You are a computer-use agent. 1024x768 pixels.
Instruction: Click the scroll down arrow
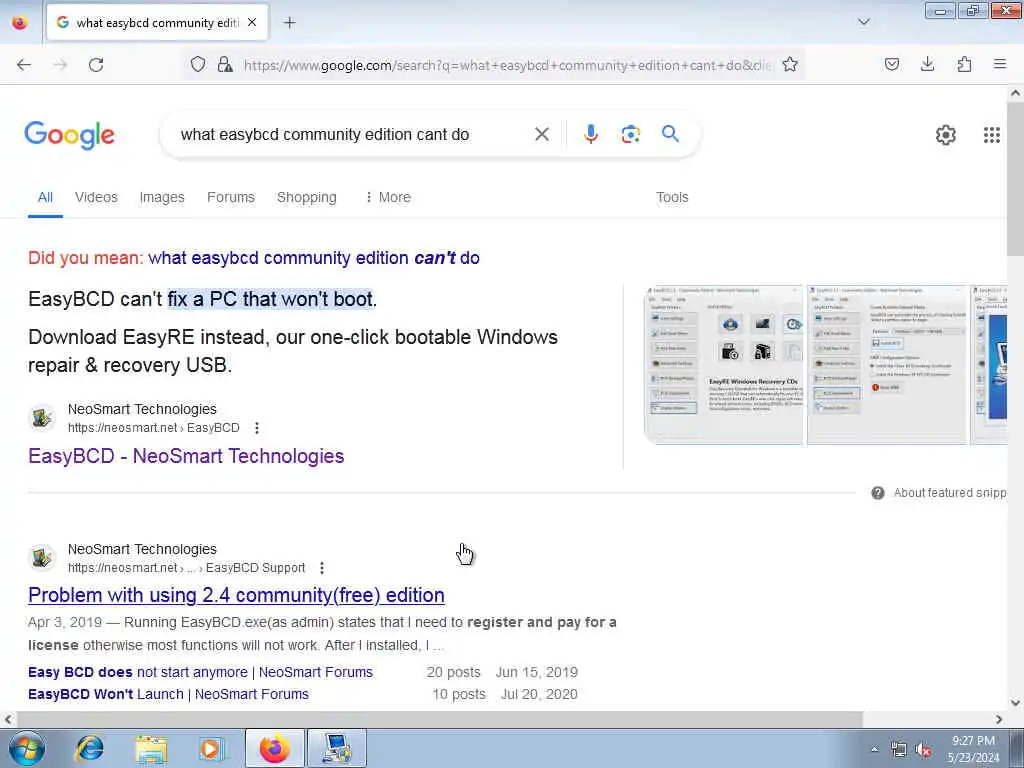pos(1016,703)
